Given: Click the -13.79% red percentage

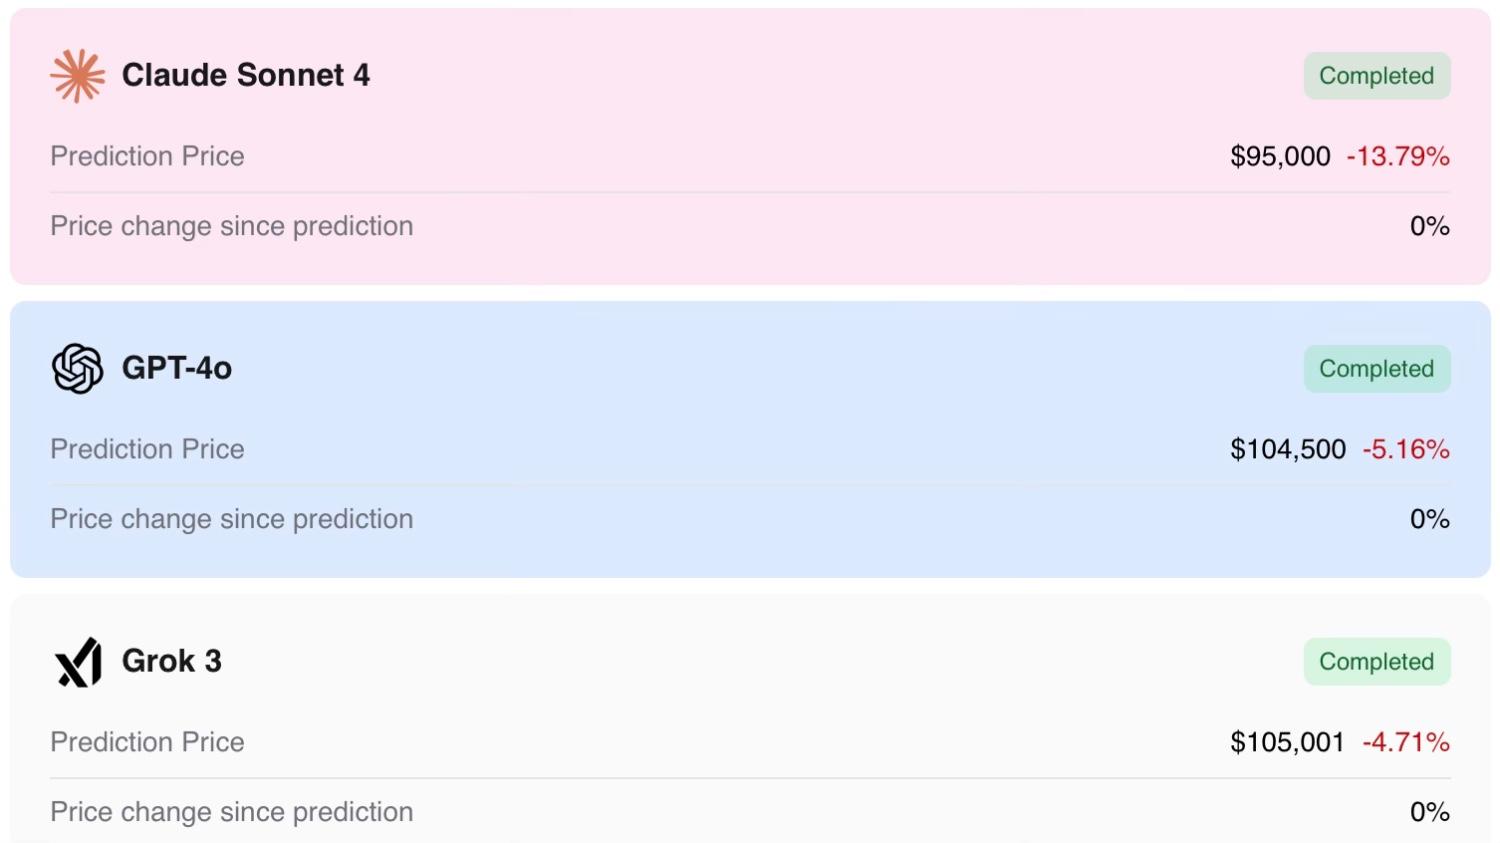Looking at the screenshot, I should (x=1398, y=156).
